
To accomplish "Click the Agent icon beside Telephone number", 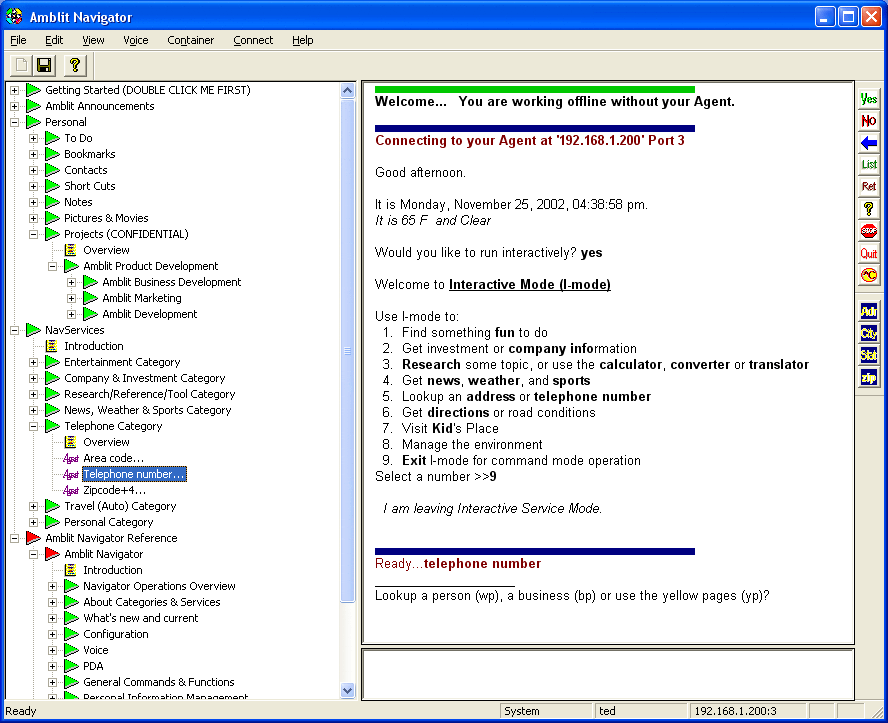I will pos(71,474).
